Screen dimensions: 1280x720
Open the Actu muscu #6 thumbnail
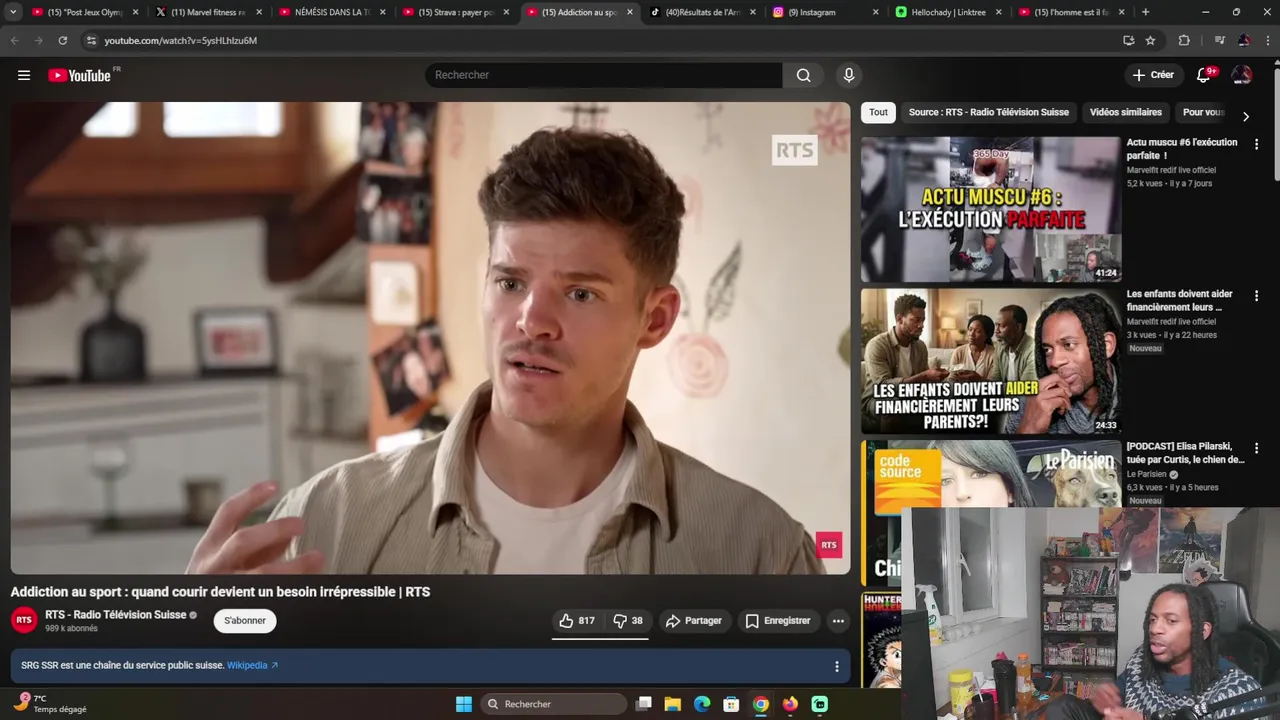991,210
